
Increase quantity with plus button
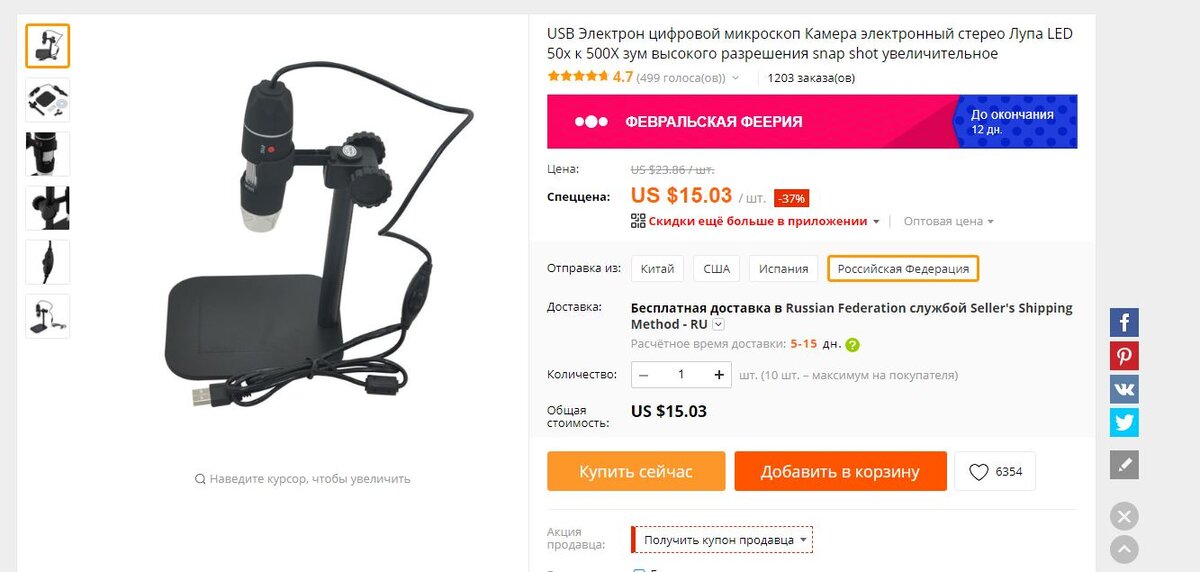coord(719,375)
